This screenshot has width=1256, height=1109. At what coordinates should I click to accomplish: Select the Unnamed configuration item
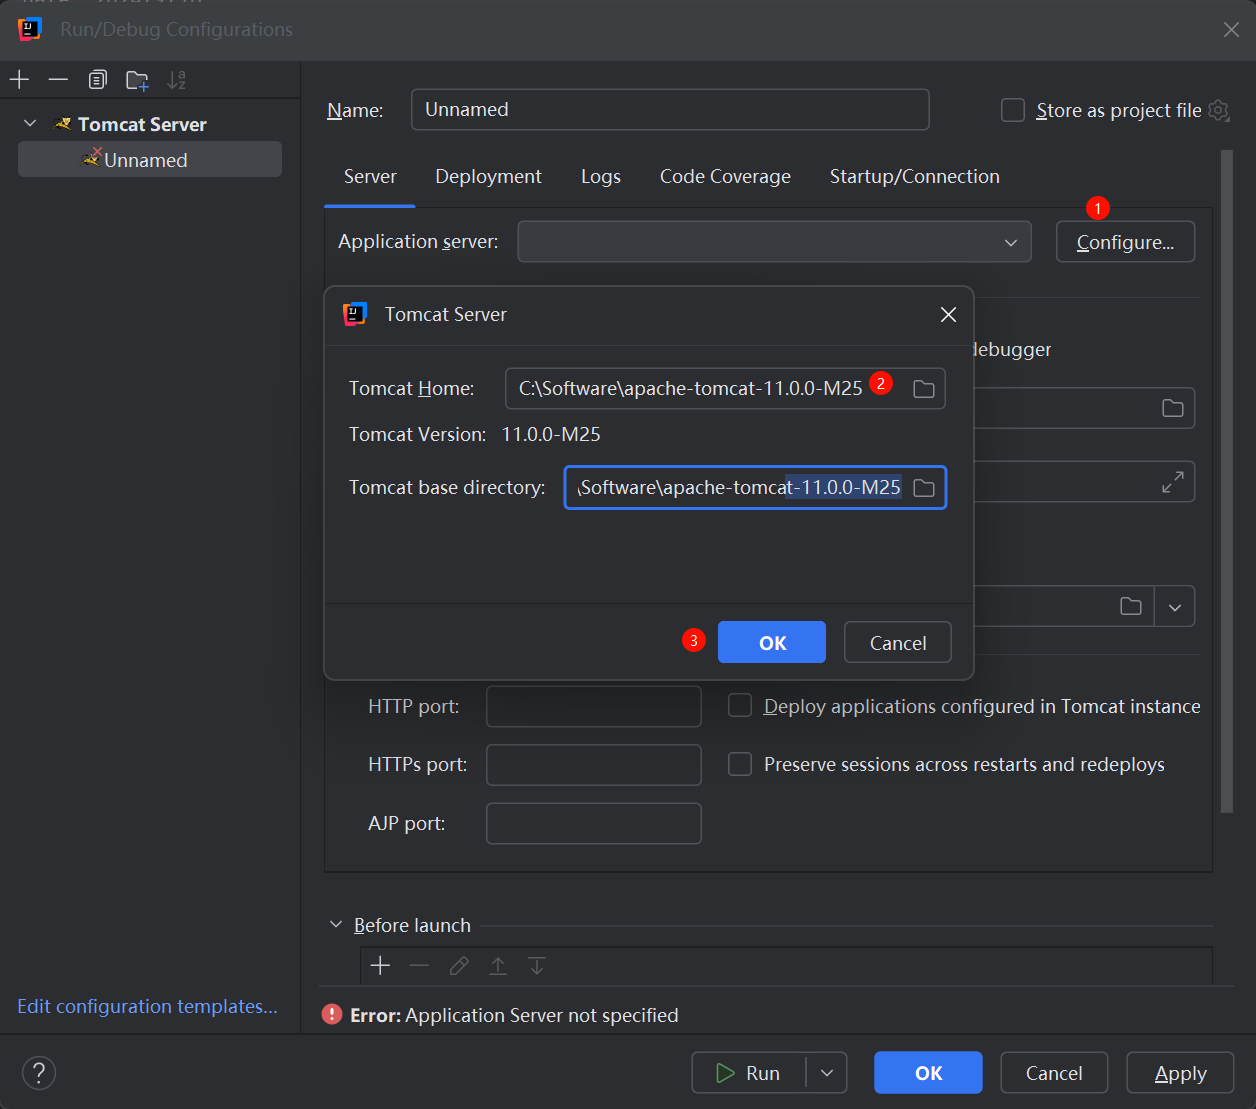(150, 159)
